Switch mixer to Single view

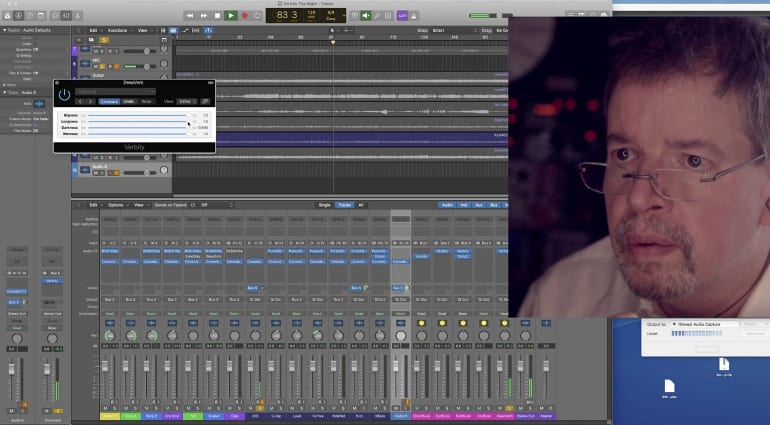point(325,205)
